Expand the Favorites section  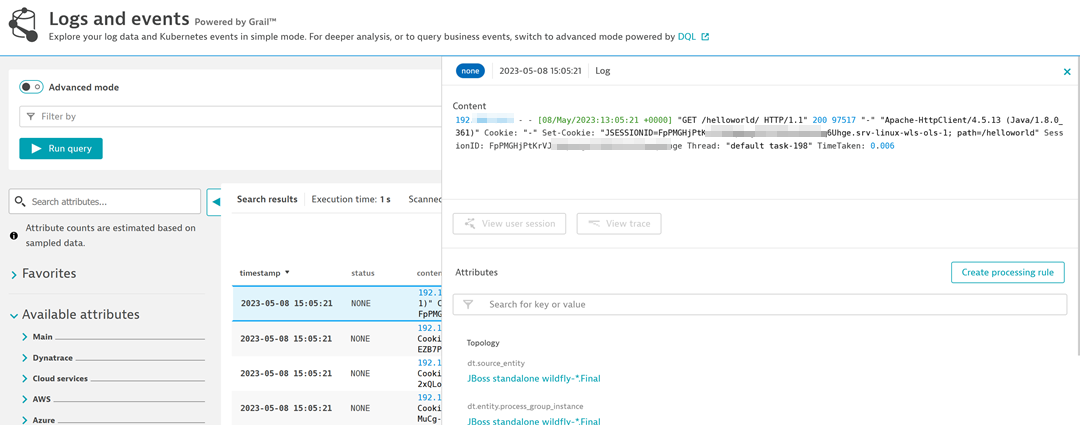pos(14,274)
